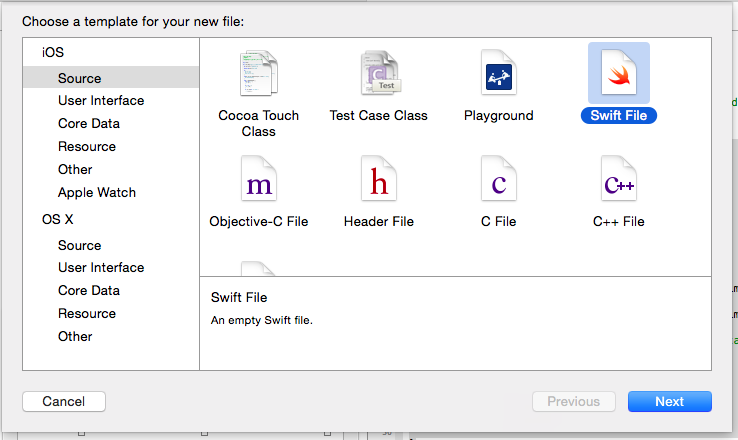Click the Header File label text
Screen dimensions: 738x440
click(379, 222)
